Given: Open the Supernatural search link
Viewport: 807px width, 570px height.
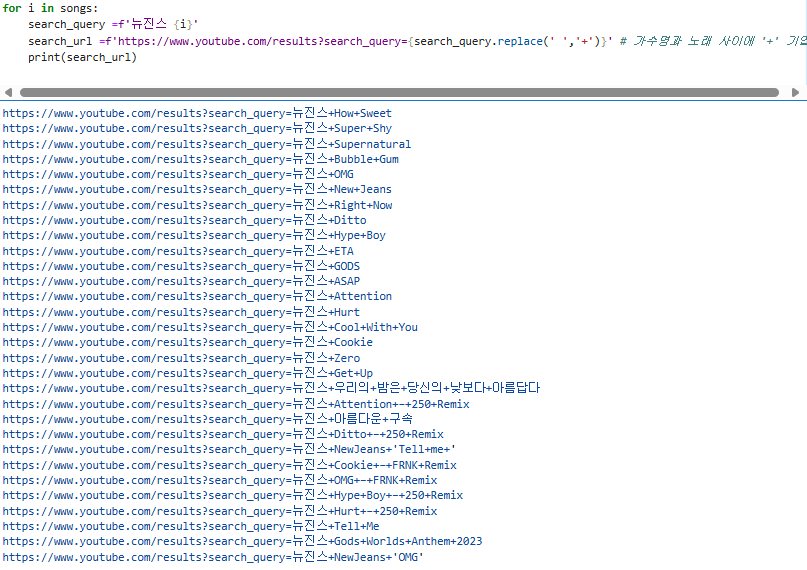Looking at the screenshot, I should [x=207, y=144].
